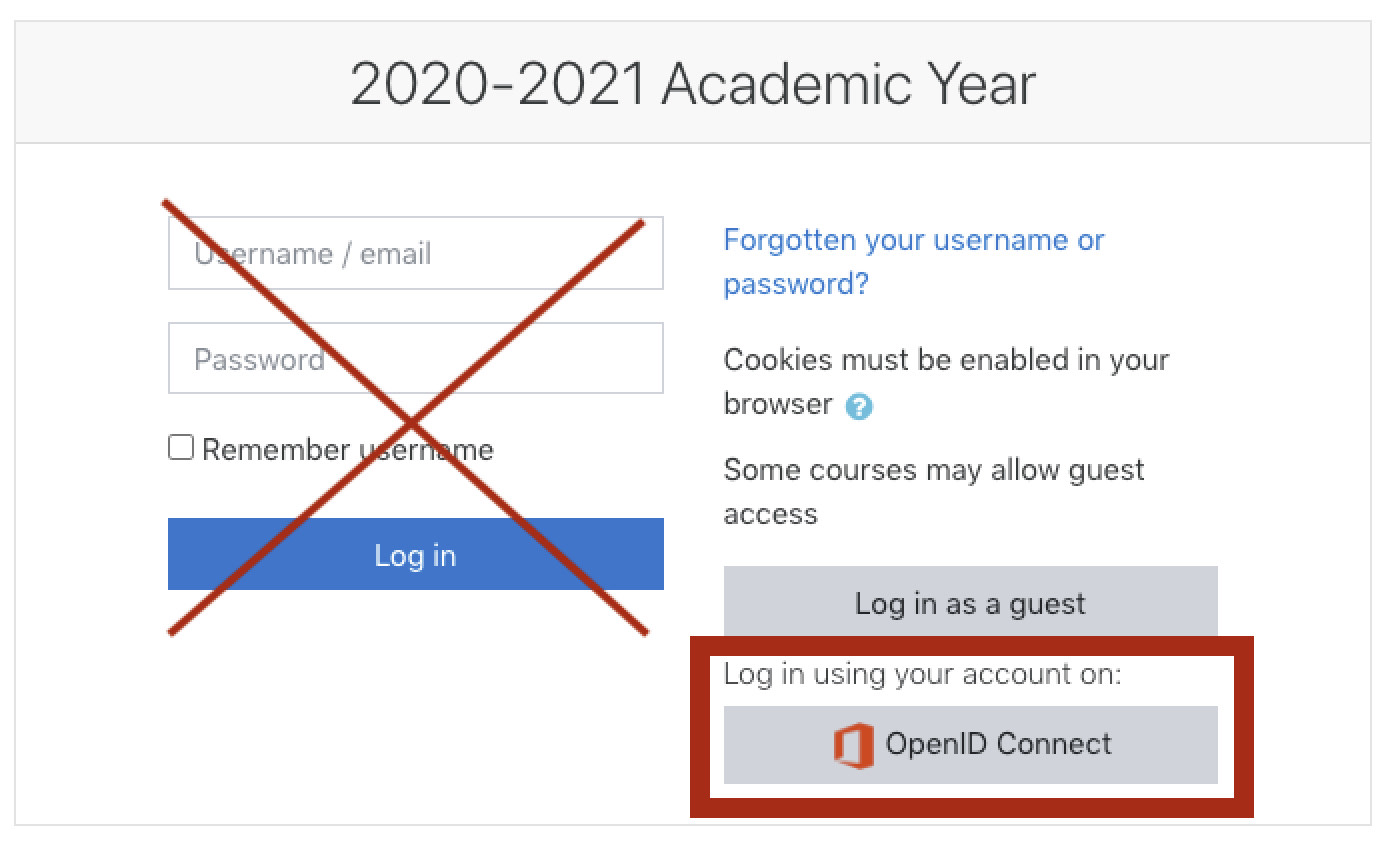Click the center where the red X lines cross

point(409,419)
